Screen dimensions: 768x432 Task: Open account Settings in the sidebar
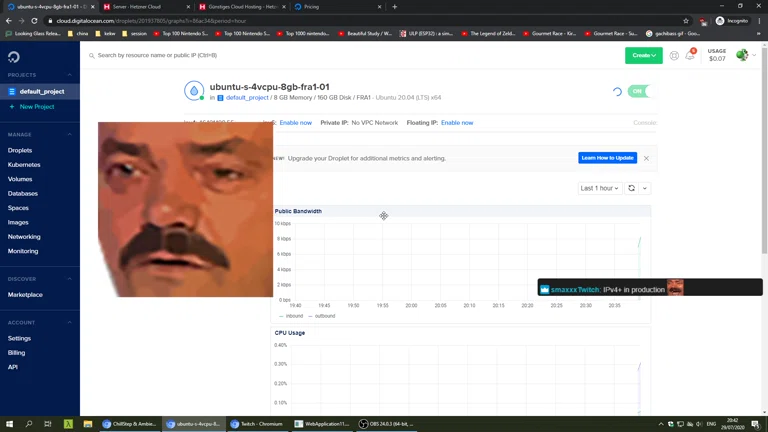pos(19,338)
